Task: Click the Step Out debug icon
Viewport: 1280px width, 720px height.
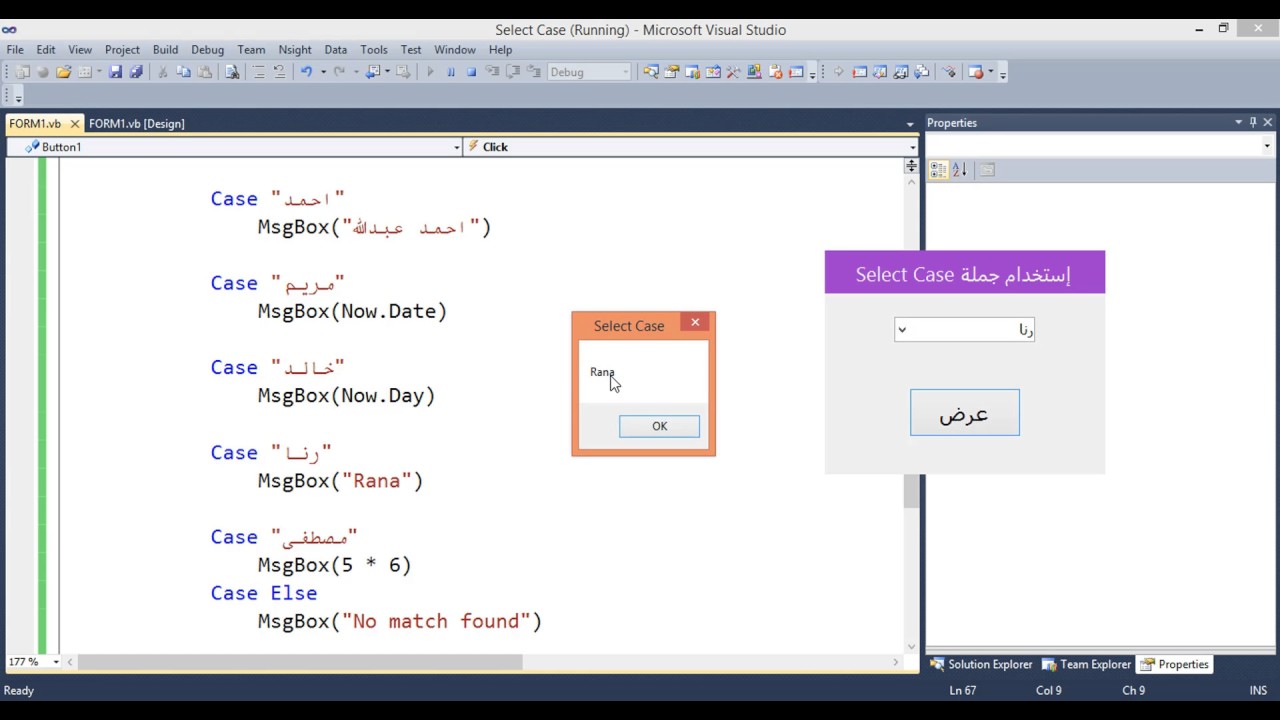Action: tap(534, 72)
